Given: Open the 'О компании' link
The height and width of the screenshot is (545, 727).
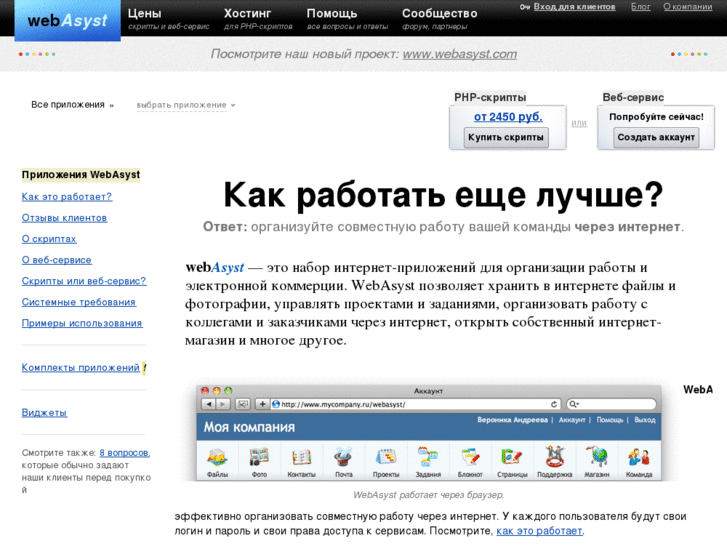Looking at the screenshot, I should [x=688, y=7].
